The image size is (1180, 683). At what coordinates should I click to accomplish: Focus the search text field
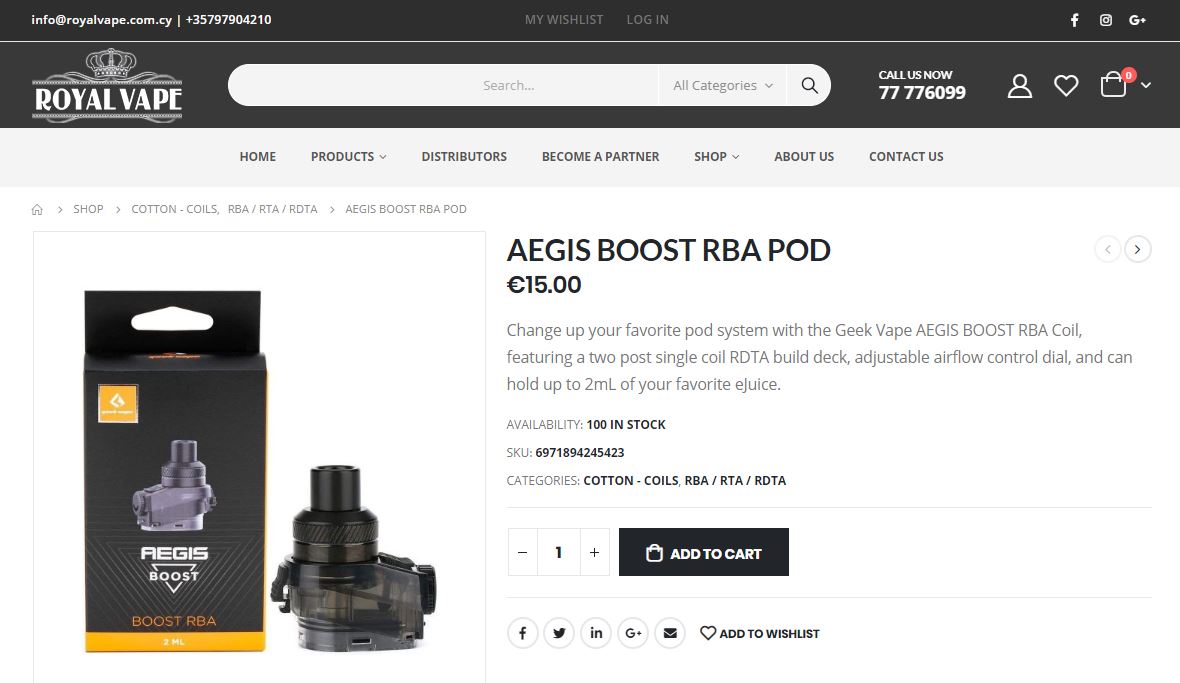tap(443, 85)
